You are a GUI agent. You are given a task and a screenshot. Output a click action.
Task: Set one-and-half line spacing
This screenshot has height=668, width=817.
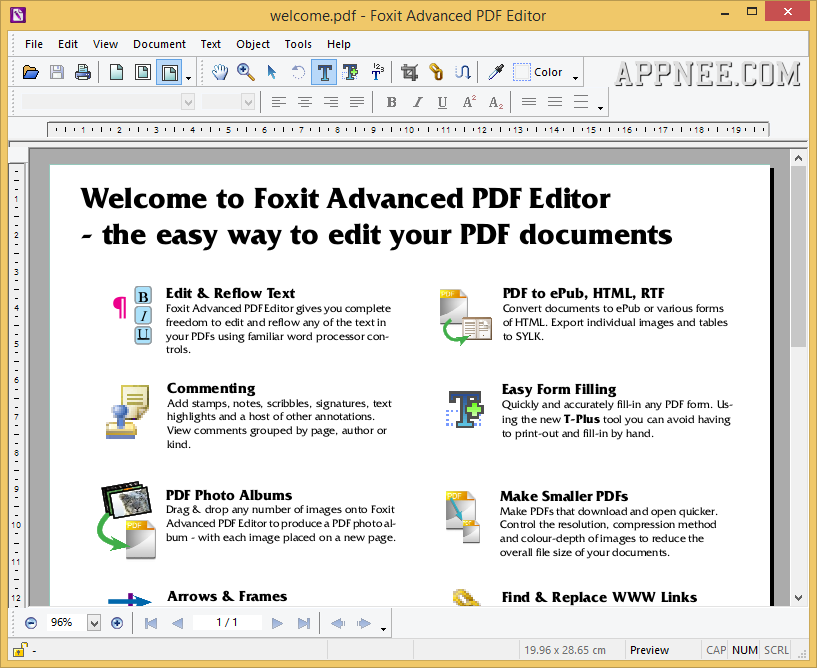click(x=555, y=102)
